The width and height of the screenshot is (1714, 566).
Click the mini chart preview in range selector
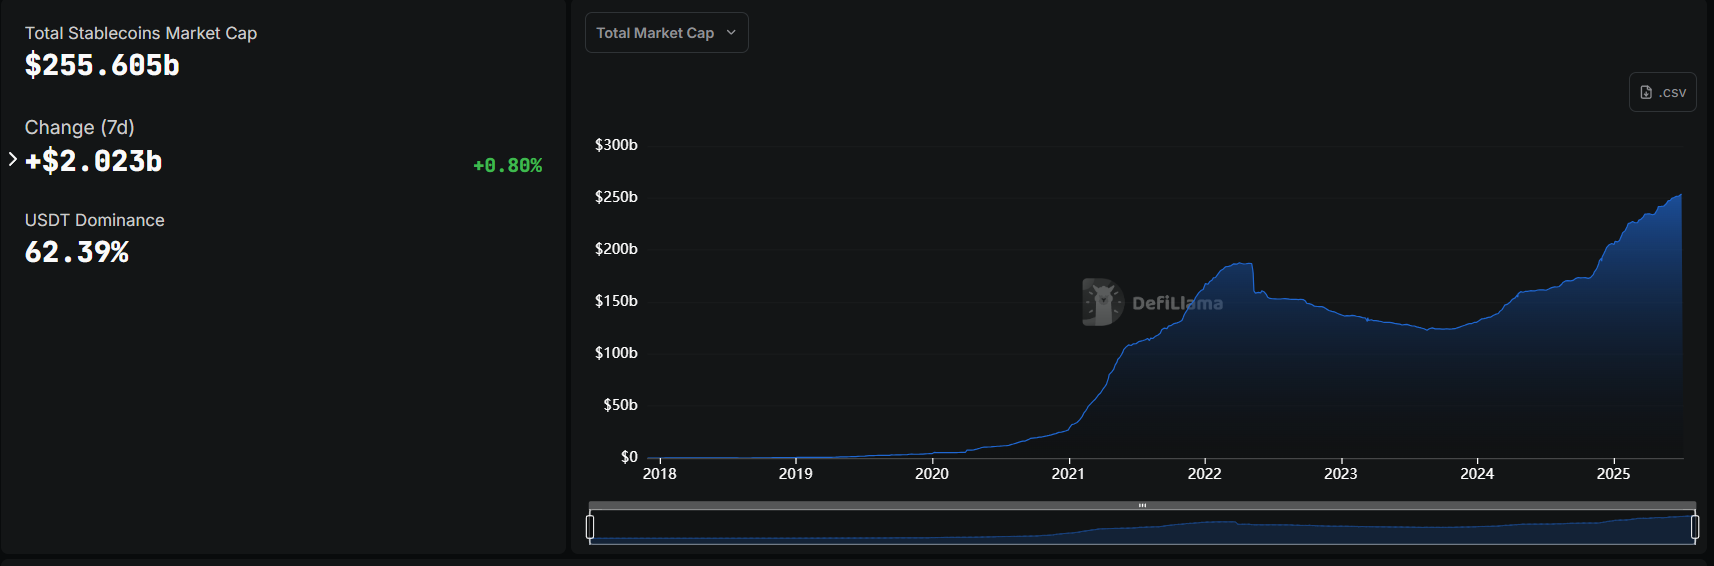(x=1142, y=530)
